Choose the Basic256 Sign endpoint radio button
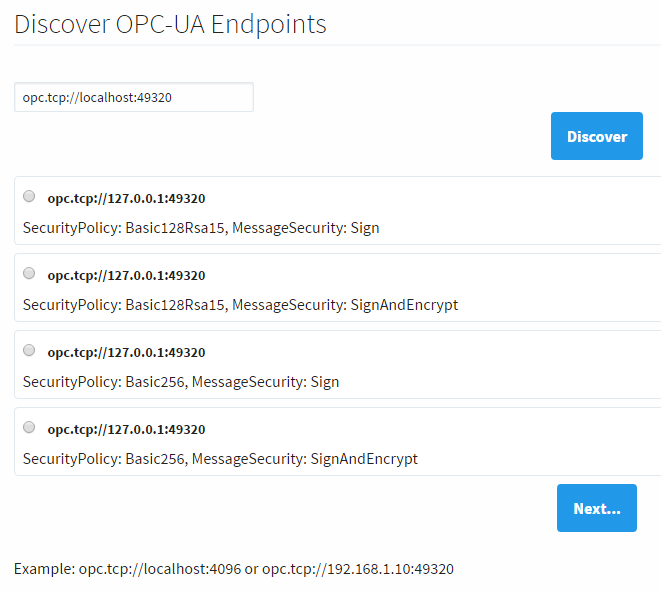The image size is (661, 592). (29, 350)
